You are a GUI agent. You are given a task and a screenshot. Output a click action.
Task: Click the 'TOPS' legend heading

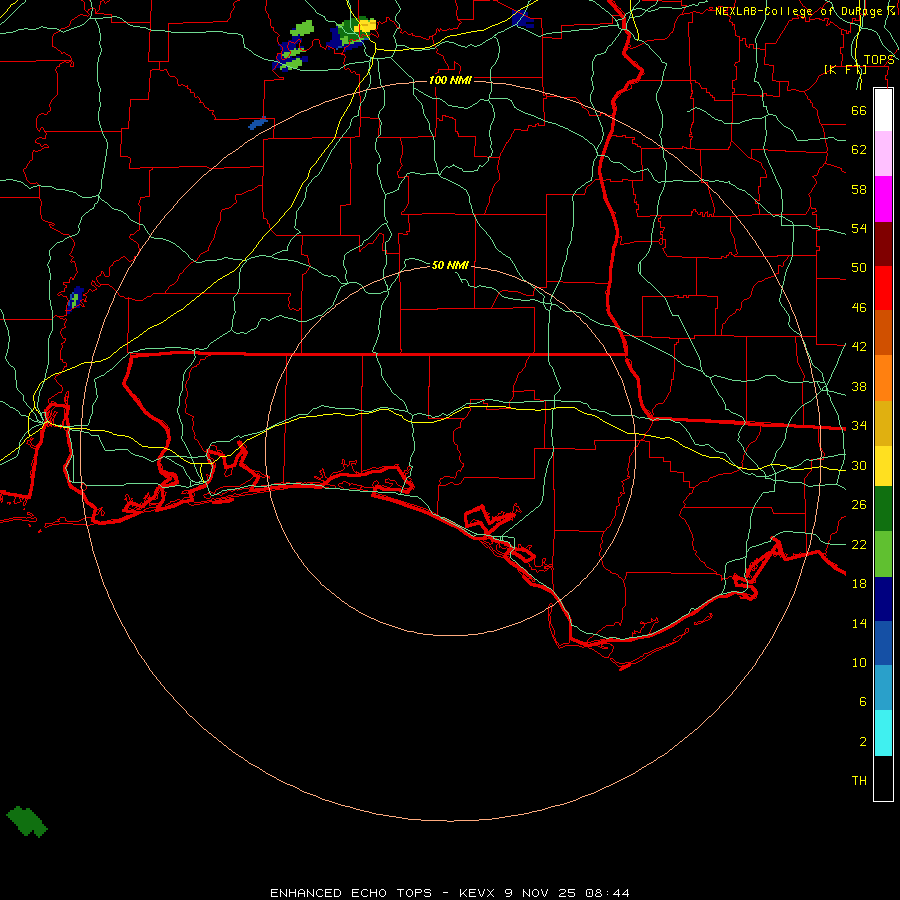click(879, 60)
